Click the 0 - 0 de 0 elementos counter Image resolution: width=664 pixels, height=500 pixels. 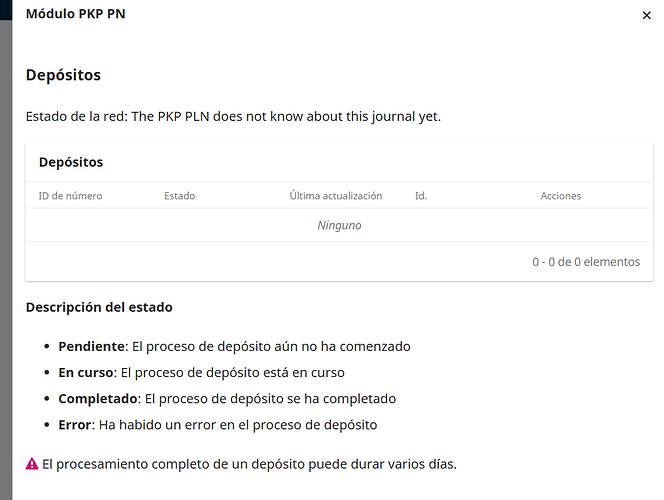pos(586,262)
